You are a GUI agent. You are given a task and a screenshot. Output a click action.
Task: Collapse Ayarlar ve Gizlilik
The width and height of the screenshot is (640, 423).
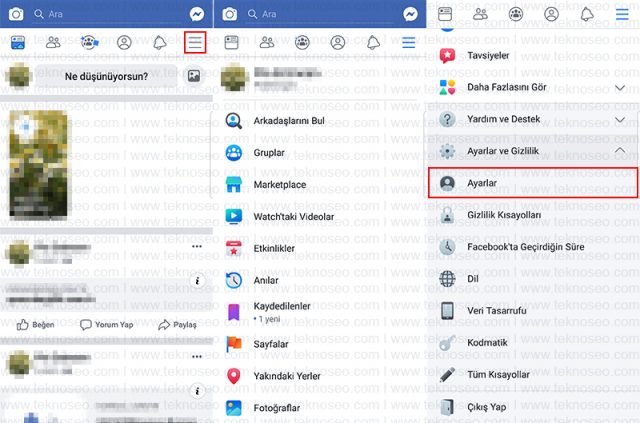(533, 151)
